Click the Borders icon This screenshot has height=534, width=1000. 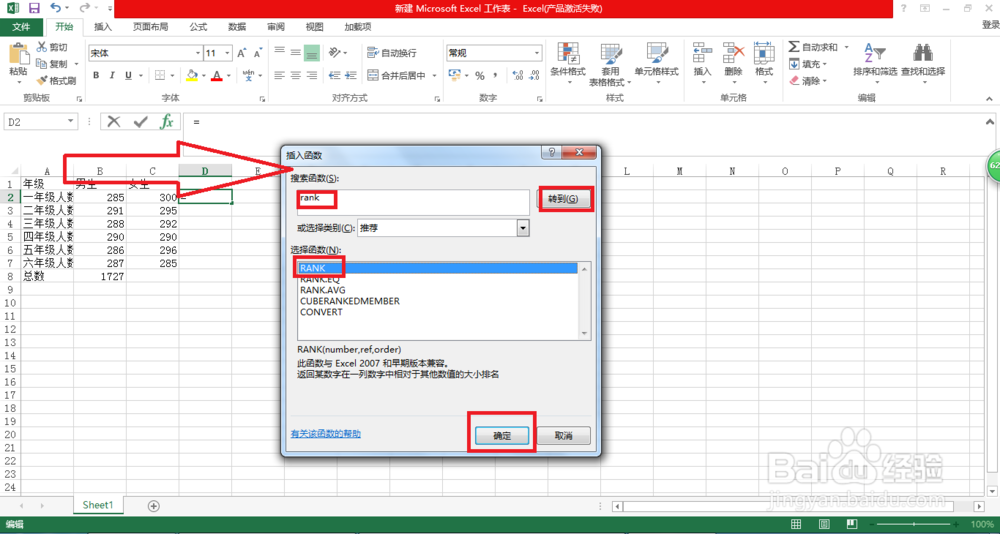pyautogui.click(x=161, y=75)
